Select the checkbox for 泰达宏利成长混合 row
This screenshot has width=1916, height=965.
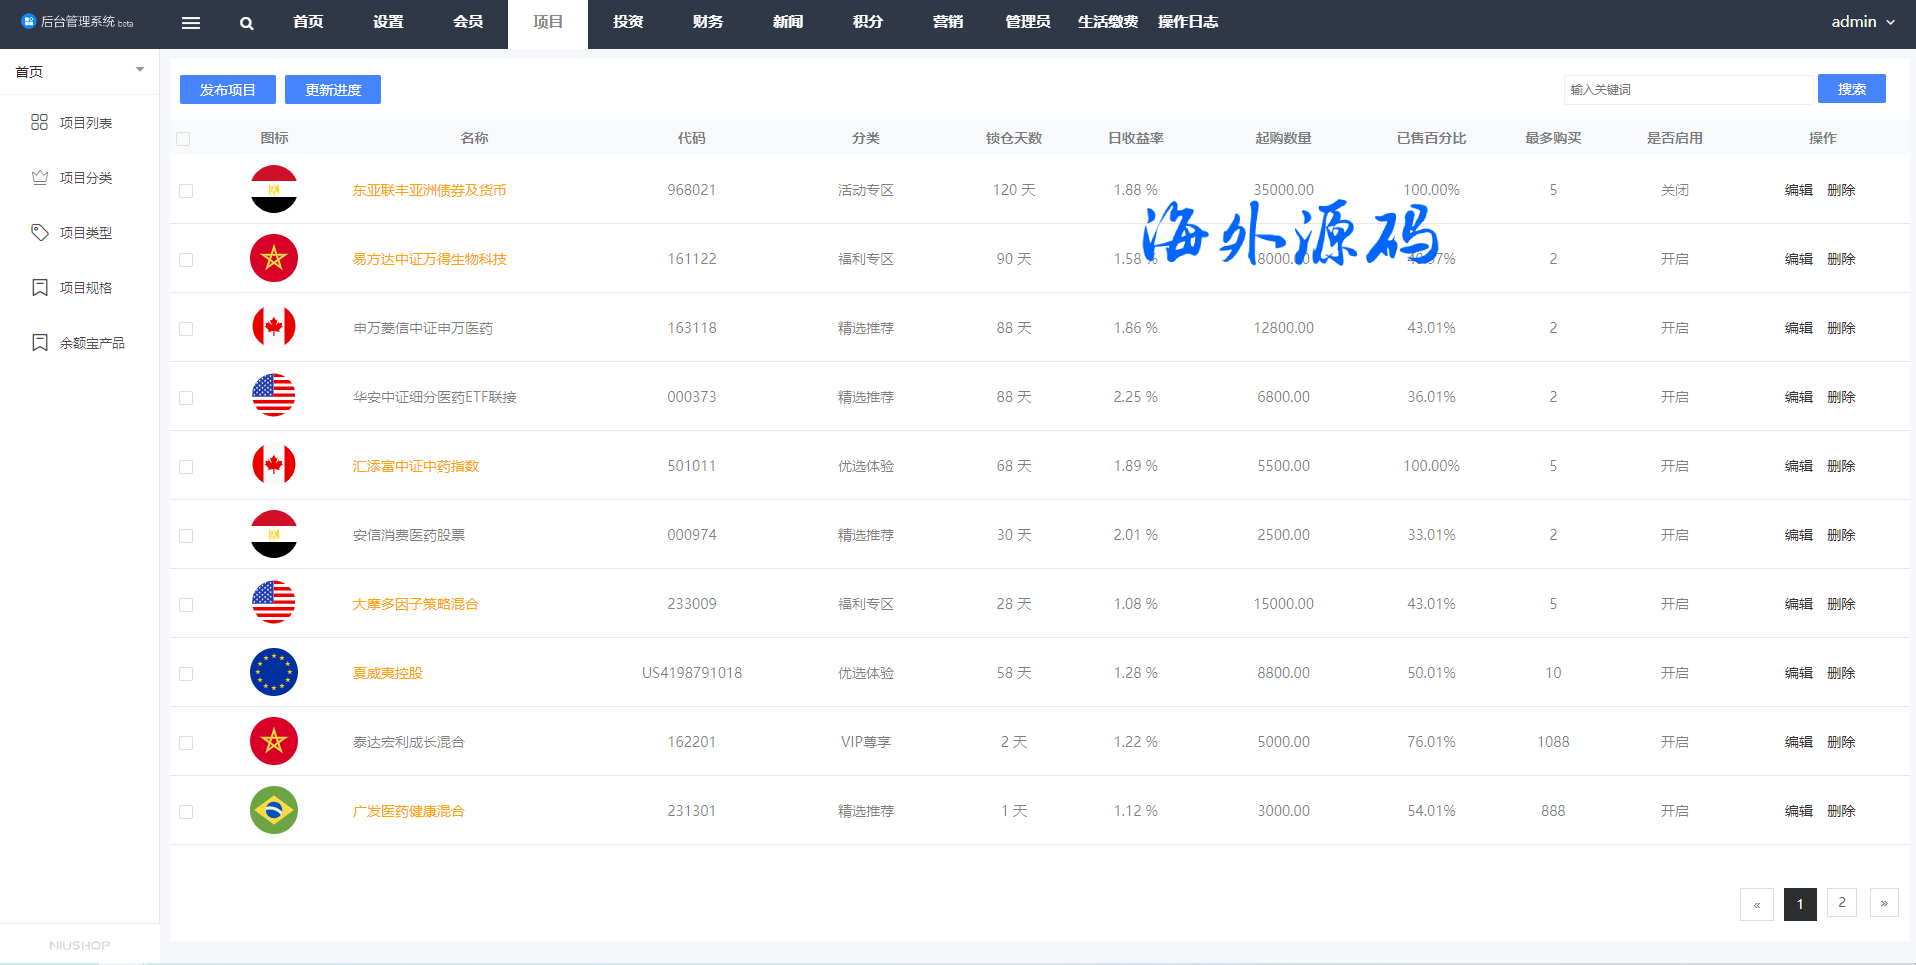[186, 743]
